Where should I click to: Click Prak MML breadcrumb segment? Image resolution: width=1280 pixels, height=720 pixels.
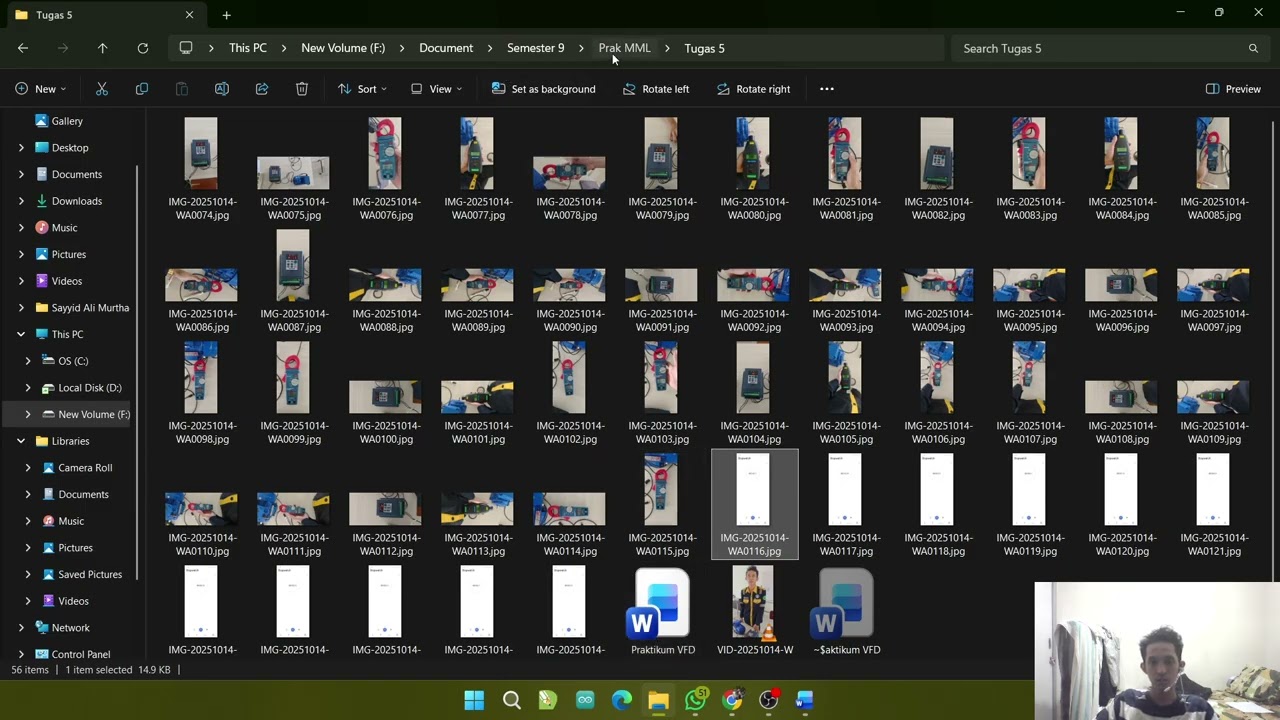pos(624,48)
